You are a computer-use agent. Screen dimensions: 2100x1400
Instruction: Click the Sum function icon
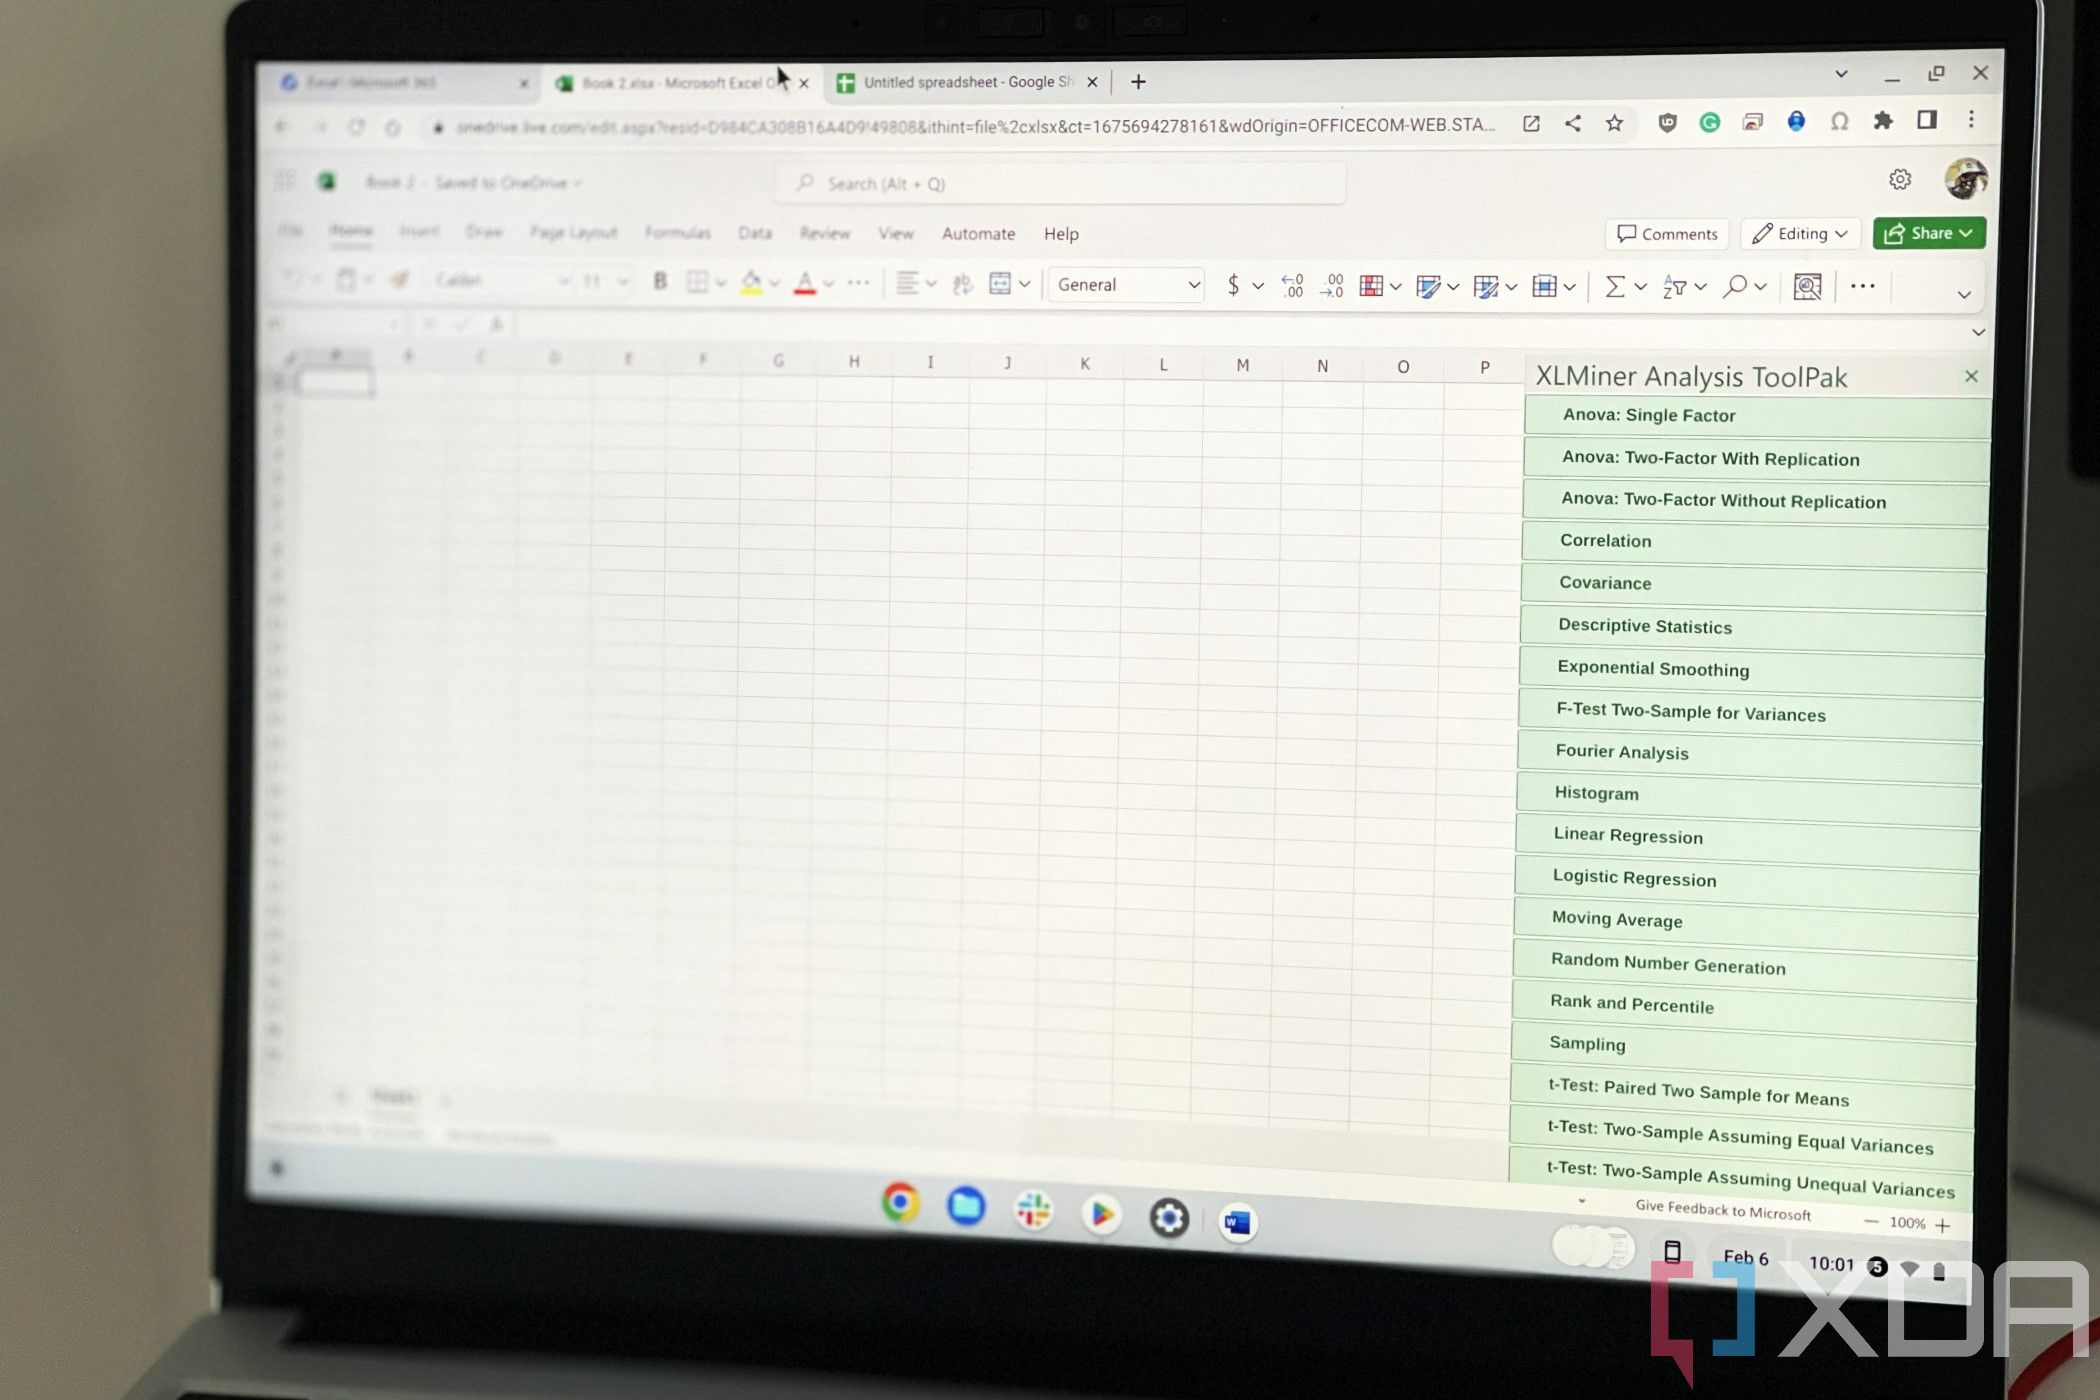pyautogui.click(x=1614, y=283)
